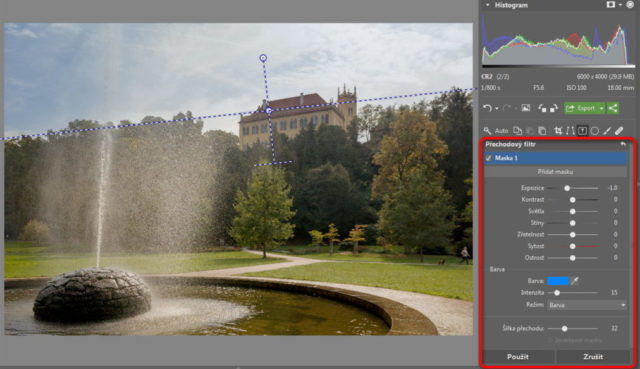Adjust the Expozice slider

[x=572, y=188]
